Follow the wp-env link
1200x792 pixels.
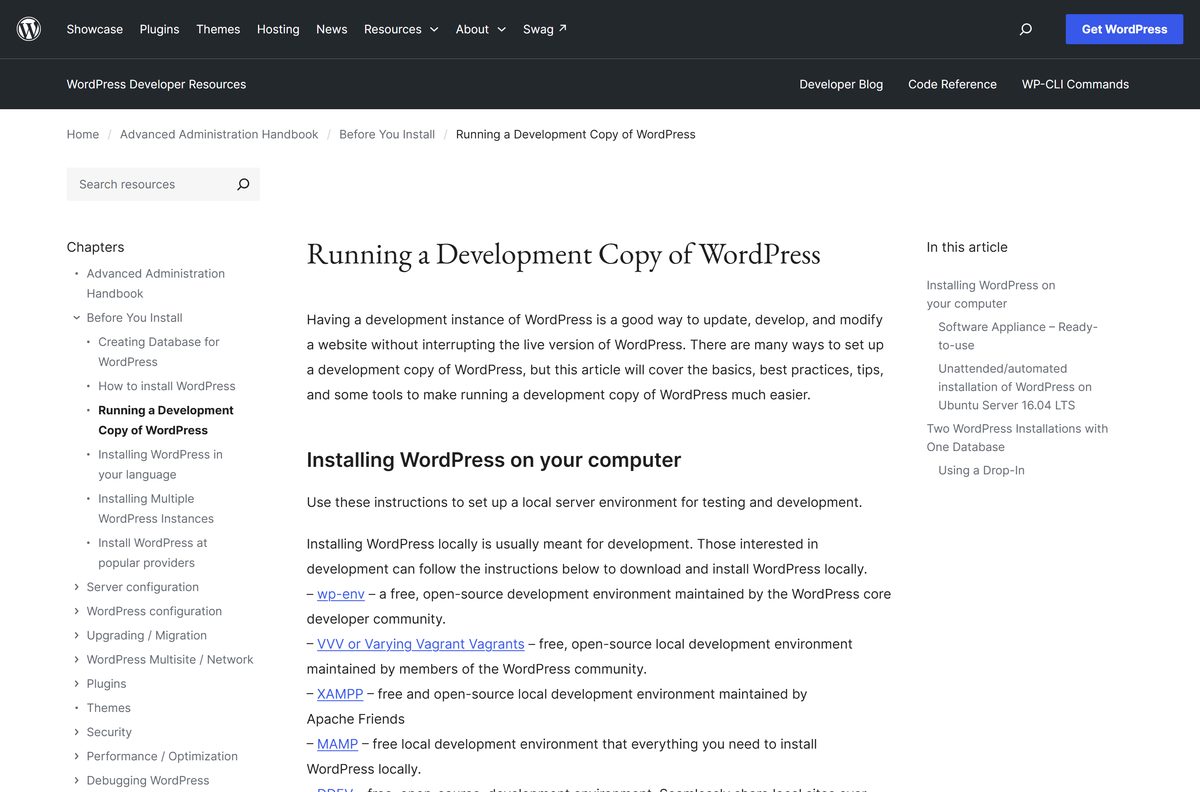(341, 594)
